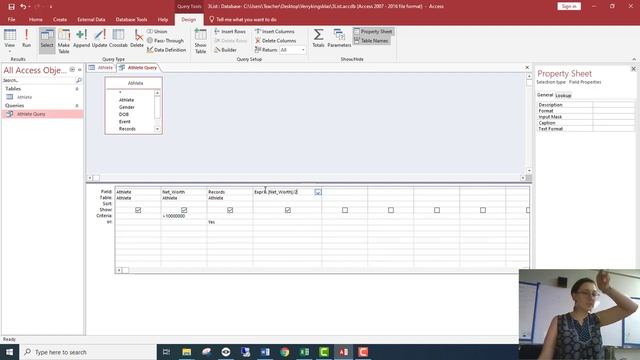Viewport: 640px width, 360px height.
Task: Switch to the External Data tab
Action: click(x=91, y=19)
